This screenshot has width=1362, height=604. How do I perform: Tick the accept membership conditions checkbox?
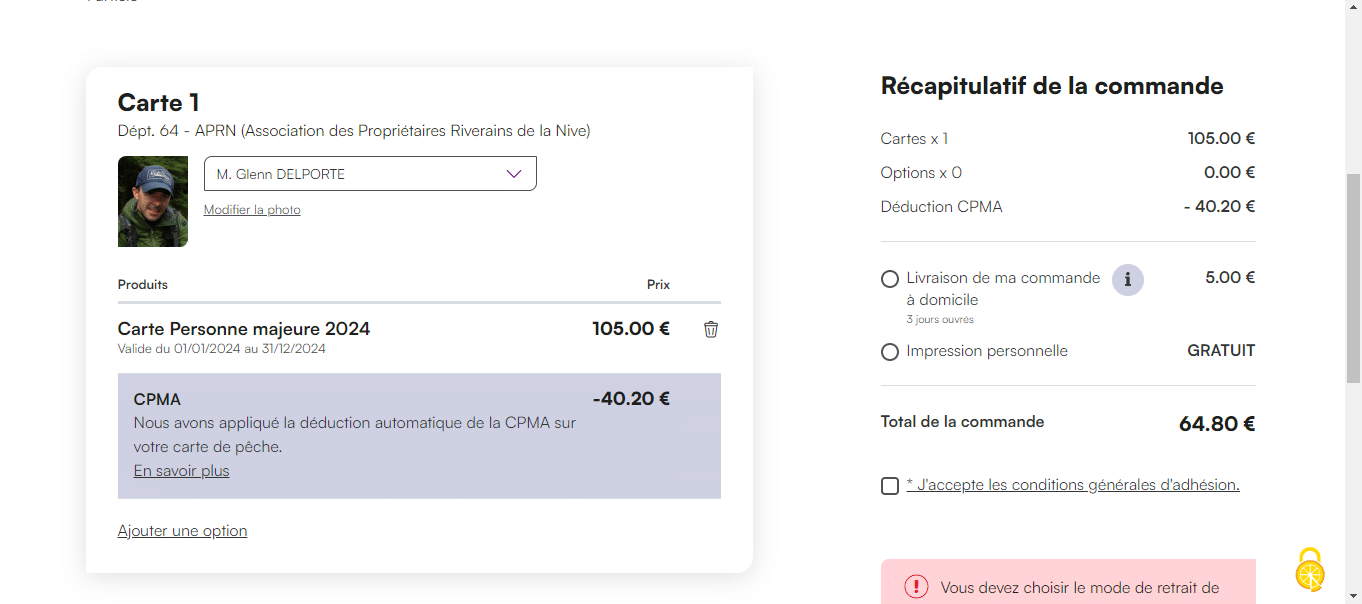[890, 486]
